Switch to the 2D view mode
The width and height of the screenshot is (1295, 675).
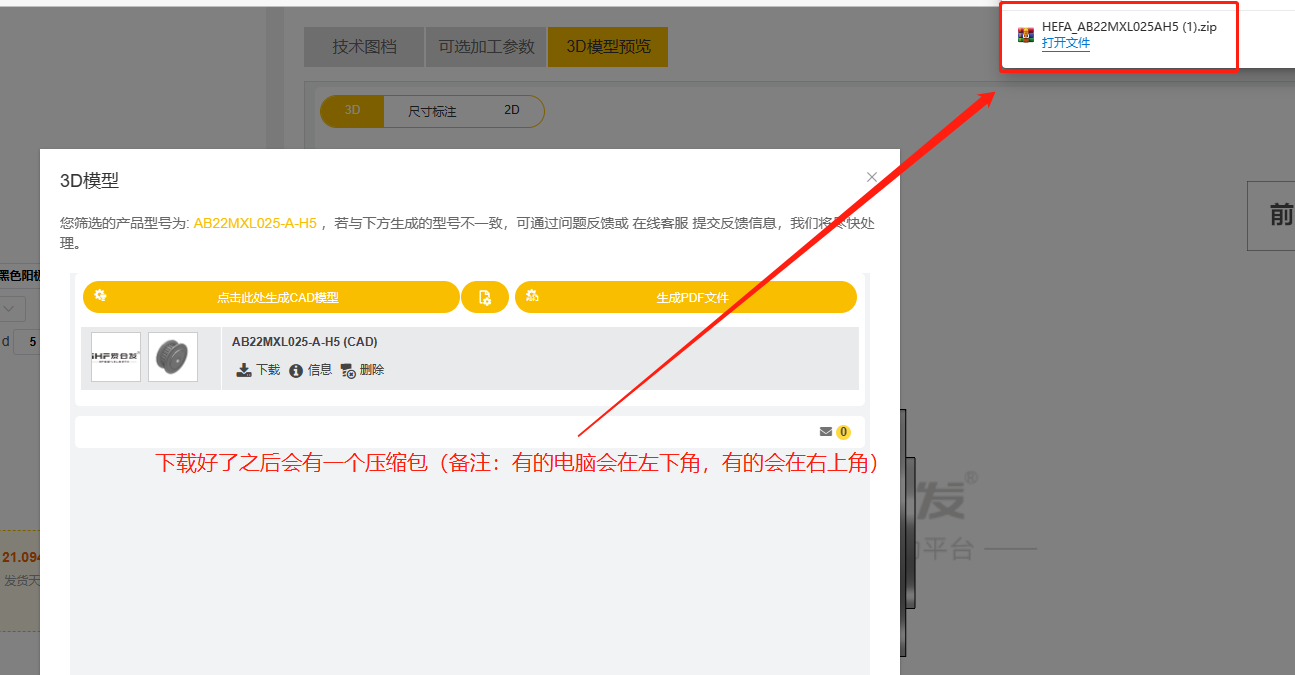pyautogui.click(x=510, y=110)
